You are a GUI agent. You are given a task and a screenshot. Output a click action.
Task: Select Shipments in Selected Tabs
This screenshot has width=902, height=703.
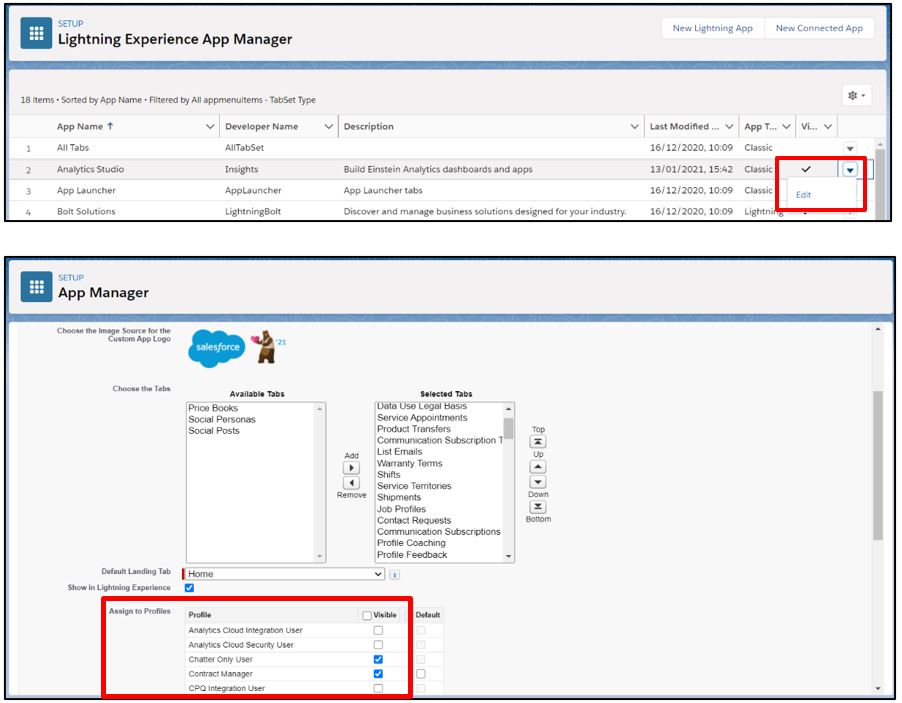(x=399, y=498)
